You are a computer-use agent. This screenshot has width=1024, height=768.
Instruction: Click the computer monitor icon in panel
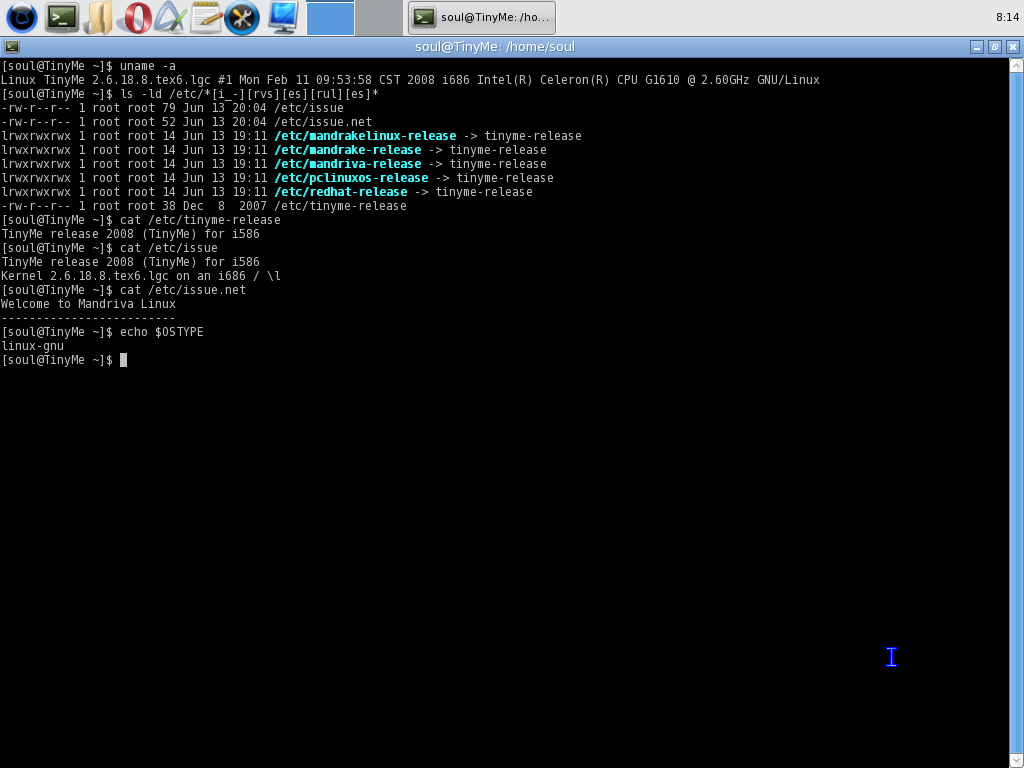click(x=283, y=18)
